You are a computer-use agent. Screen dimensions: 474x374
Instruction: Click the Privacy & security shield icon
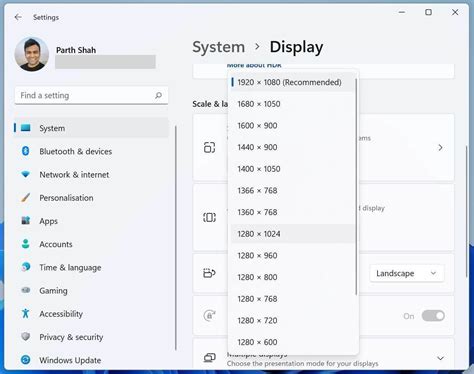point(26,337)
